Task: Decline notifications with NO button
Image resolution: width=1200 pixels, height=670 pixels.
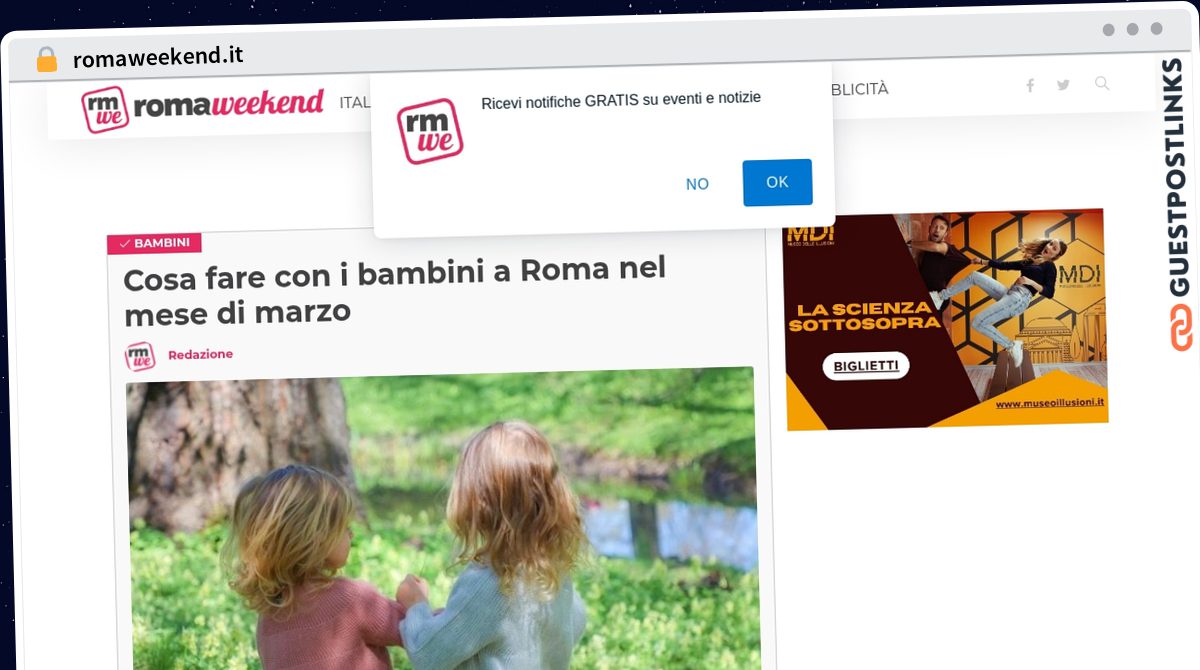Action: (x=697, y=184)
